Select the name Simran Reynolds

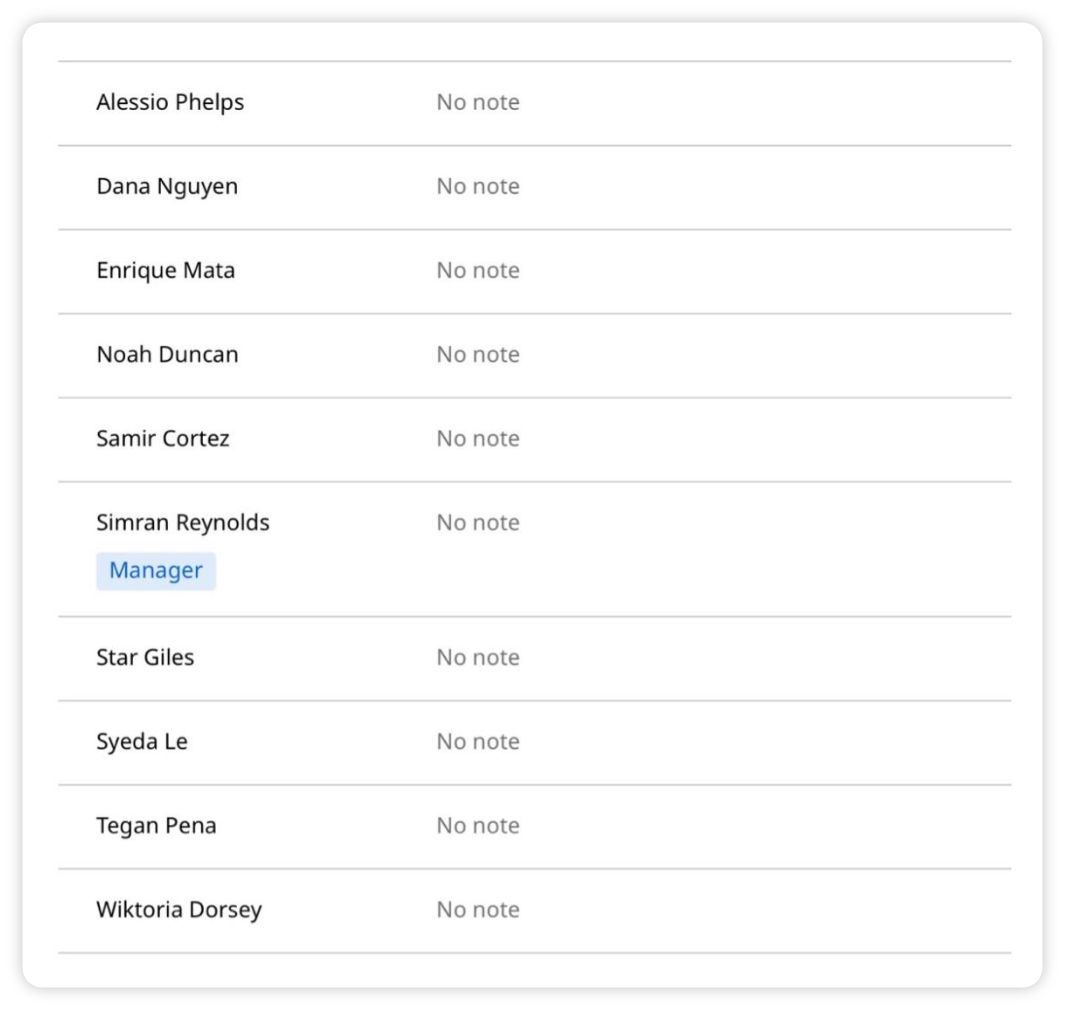tap(183, 523)
